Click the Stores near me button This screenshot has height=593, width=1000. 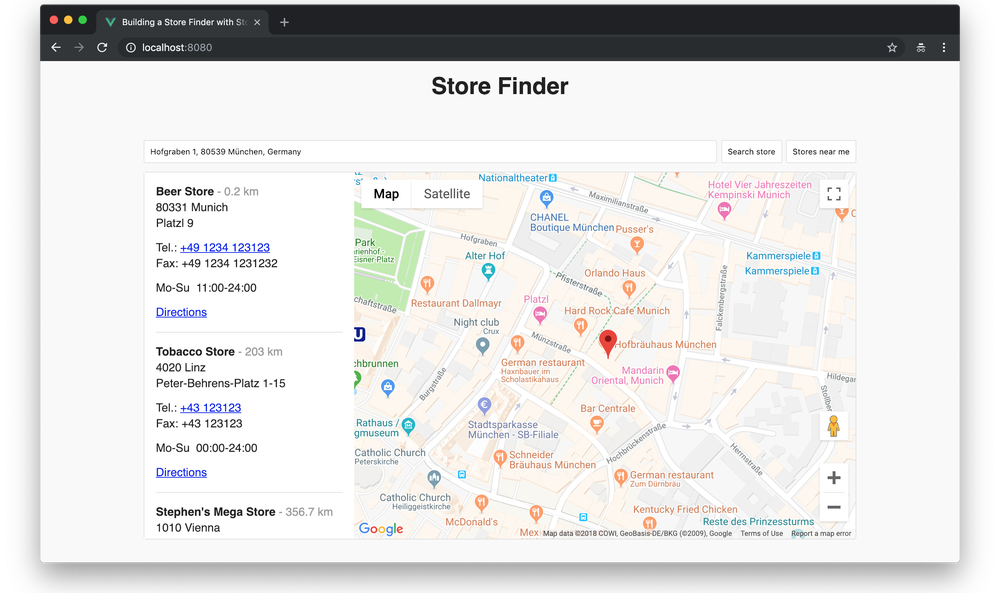821,152
